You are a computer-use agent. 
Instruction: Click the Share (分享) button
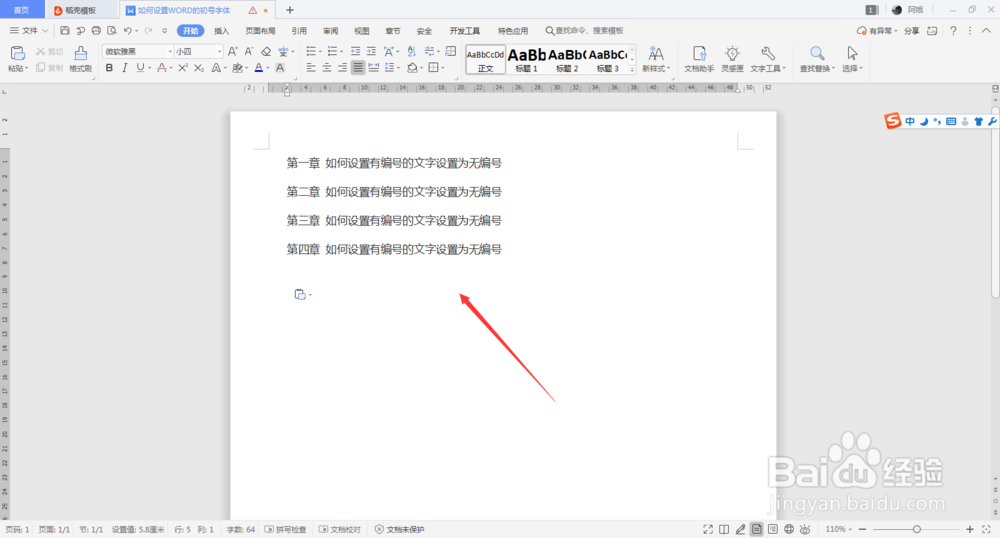pyautogui.click(x=911, y=31)
